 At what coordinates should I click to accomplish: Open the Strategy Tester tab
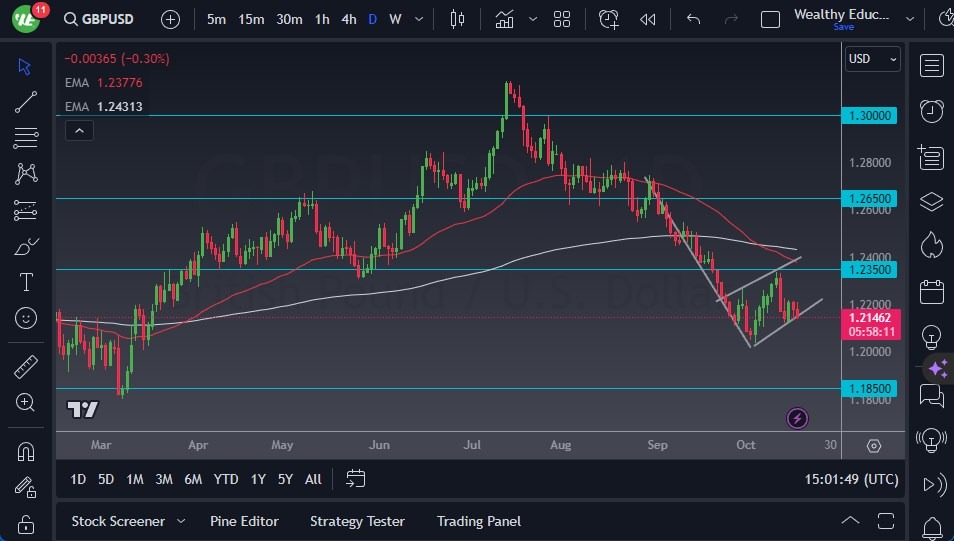[357, 521]
